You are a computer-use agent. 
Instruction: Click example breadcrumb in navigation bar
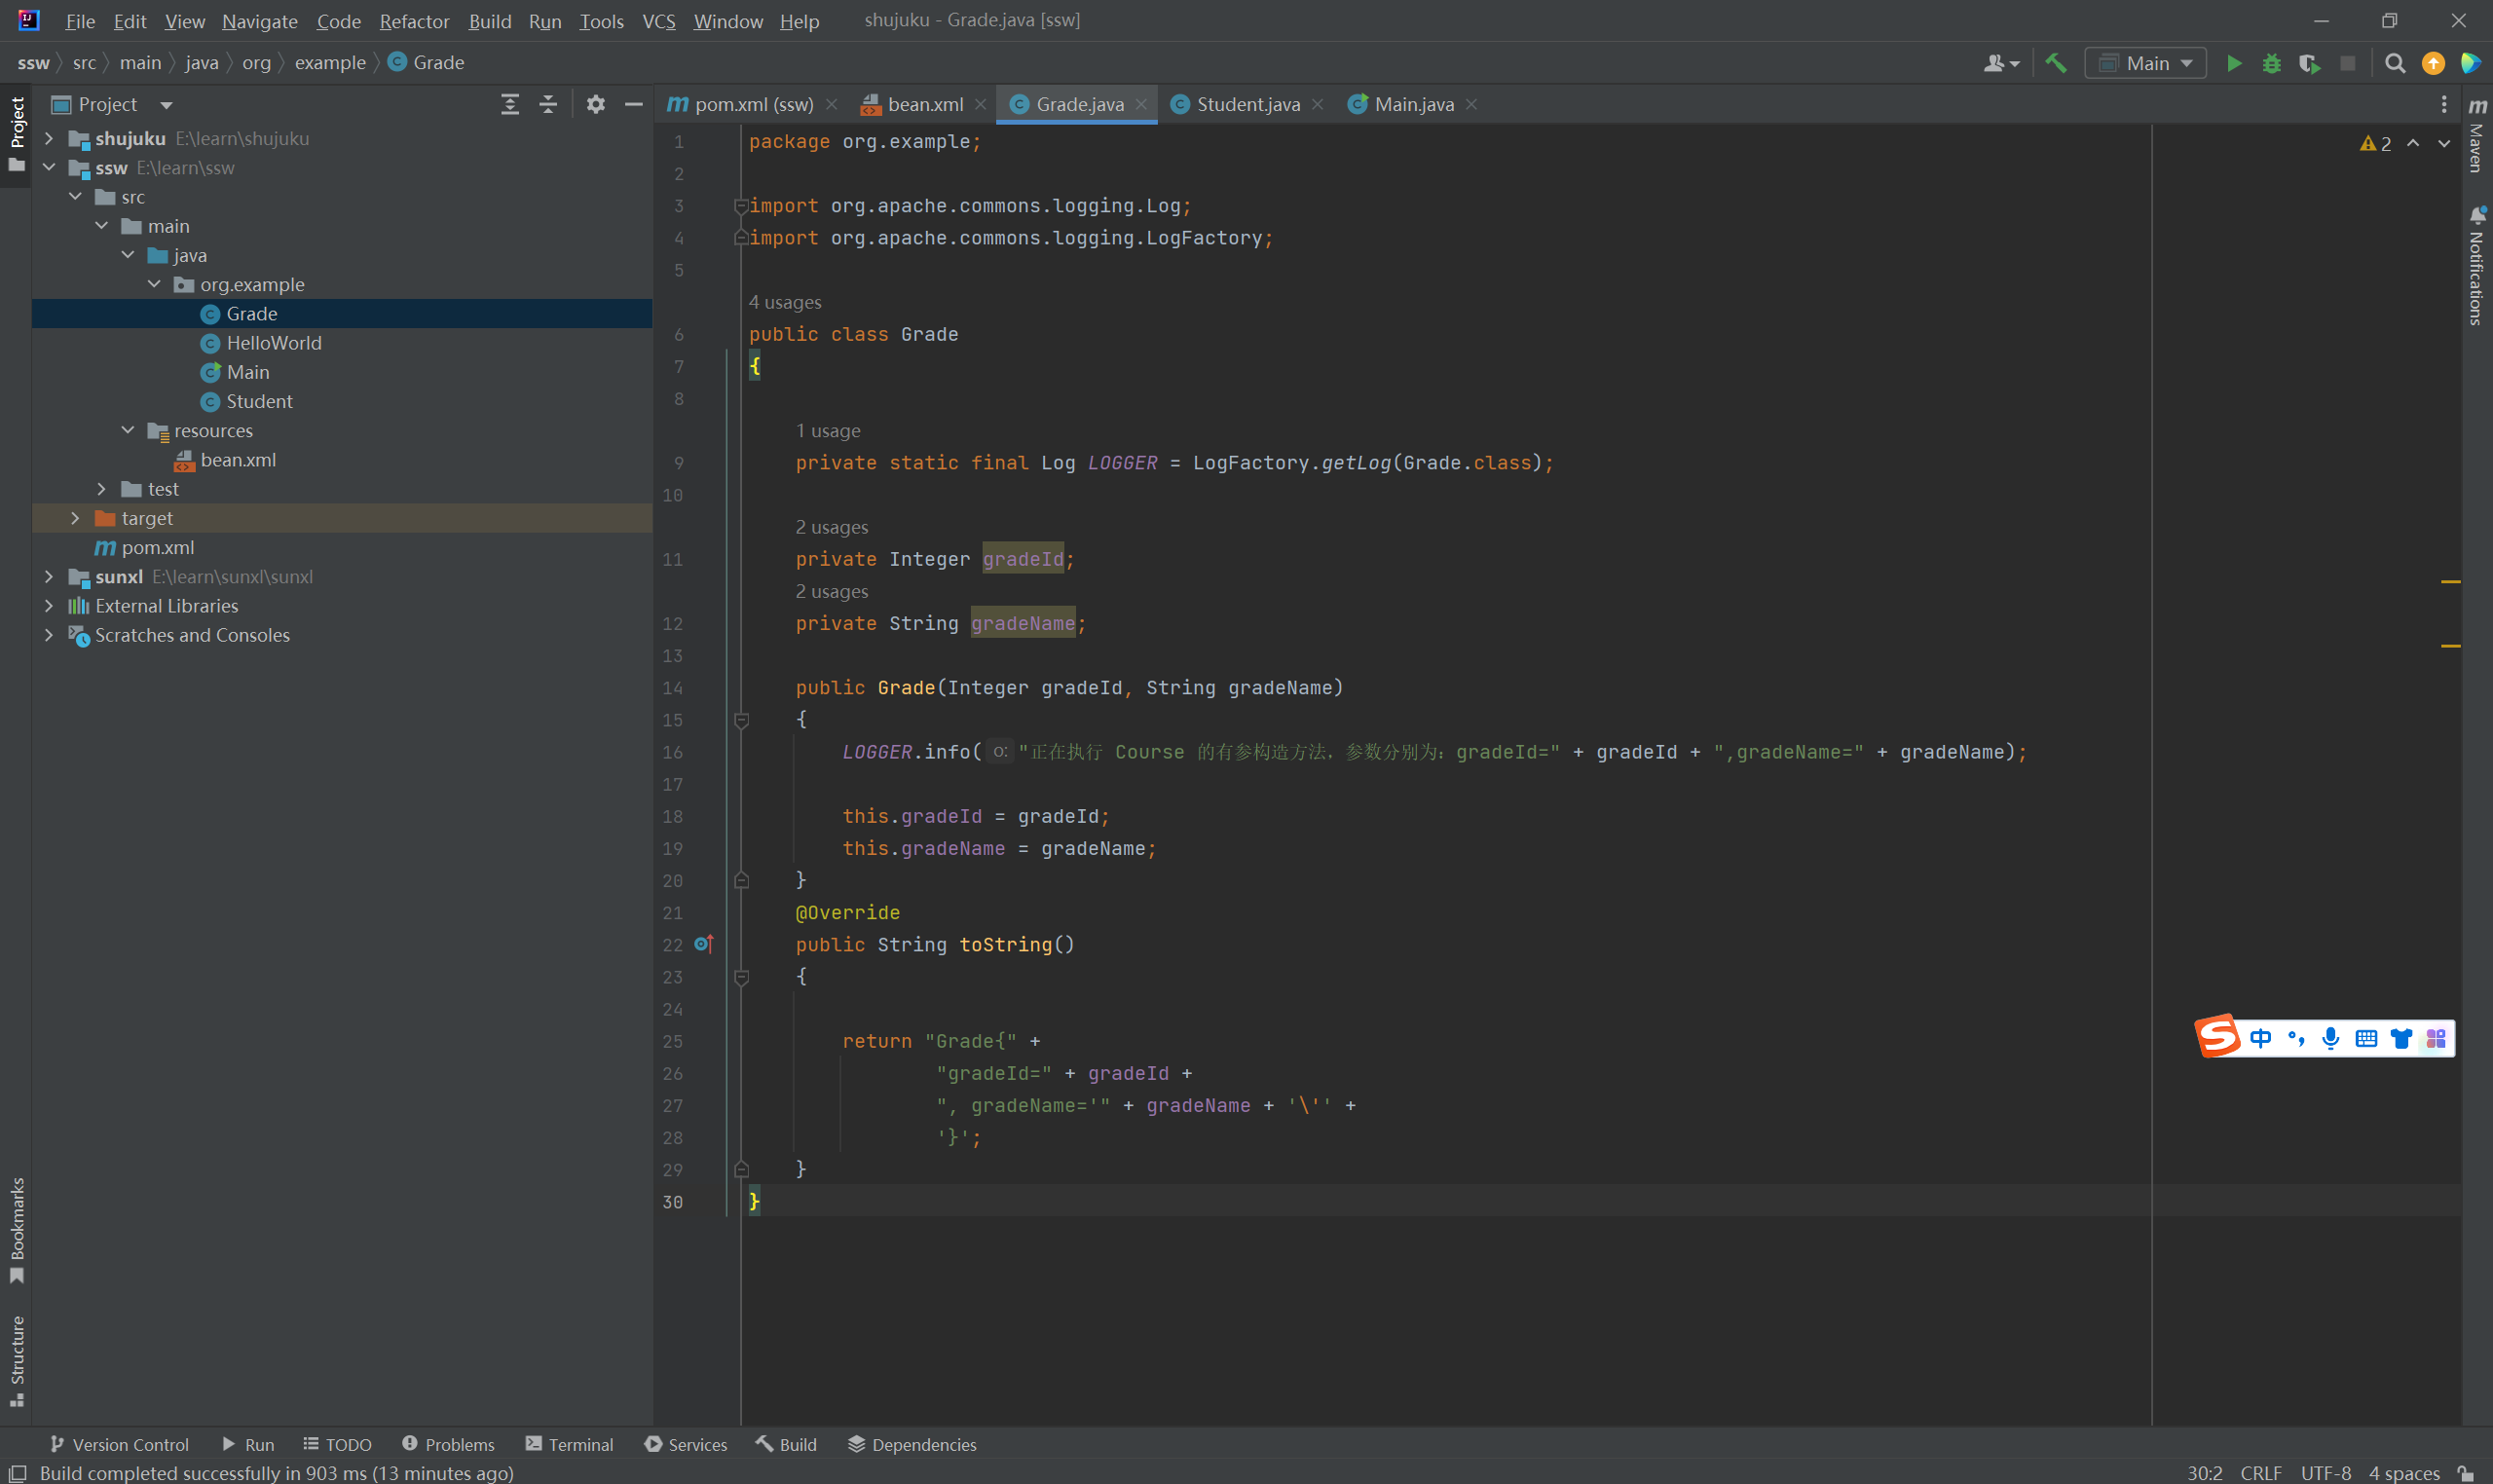click(x=330, y=62)
